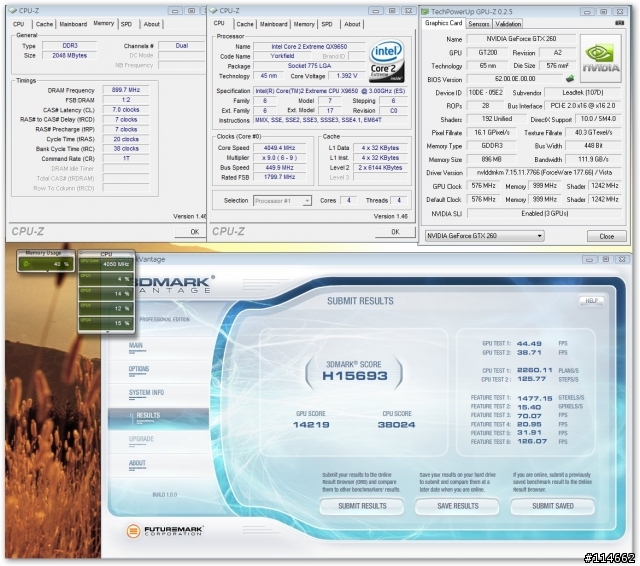Viewport: 640px width, 566px height.
Task: Click the Rated FSB 1799.7 MHz value
Action: tap(279, 177)
